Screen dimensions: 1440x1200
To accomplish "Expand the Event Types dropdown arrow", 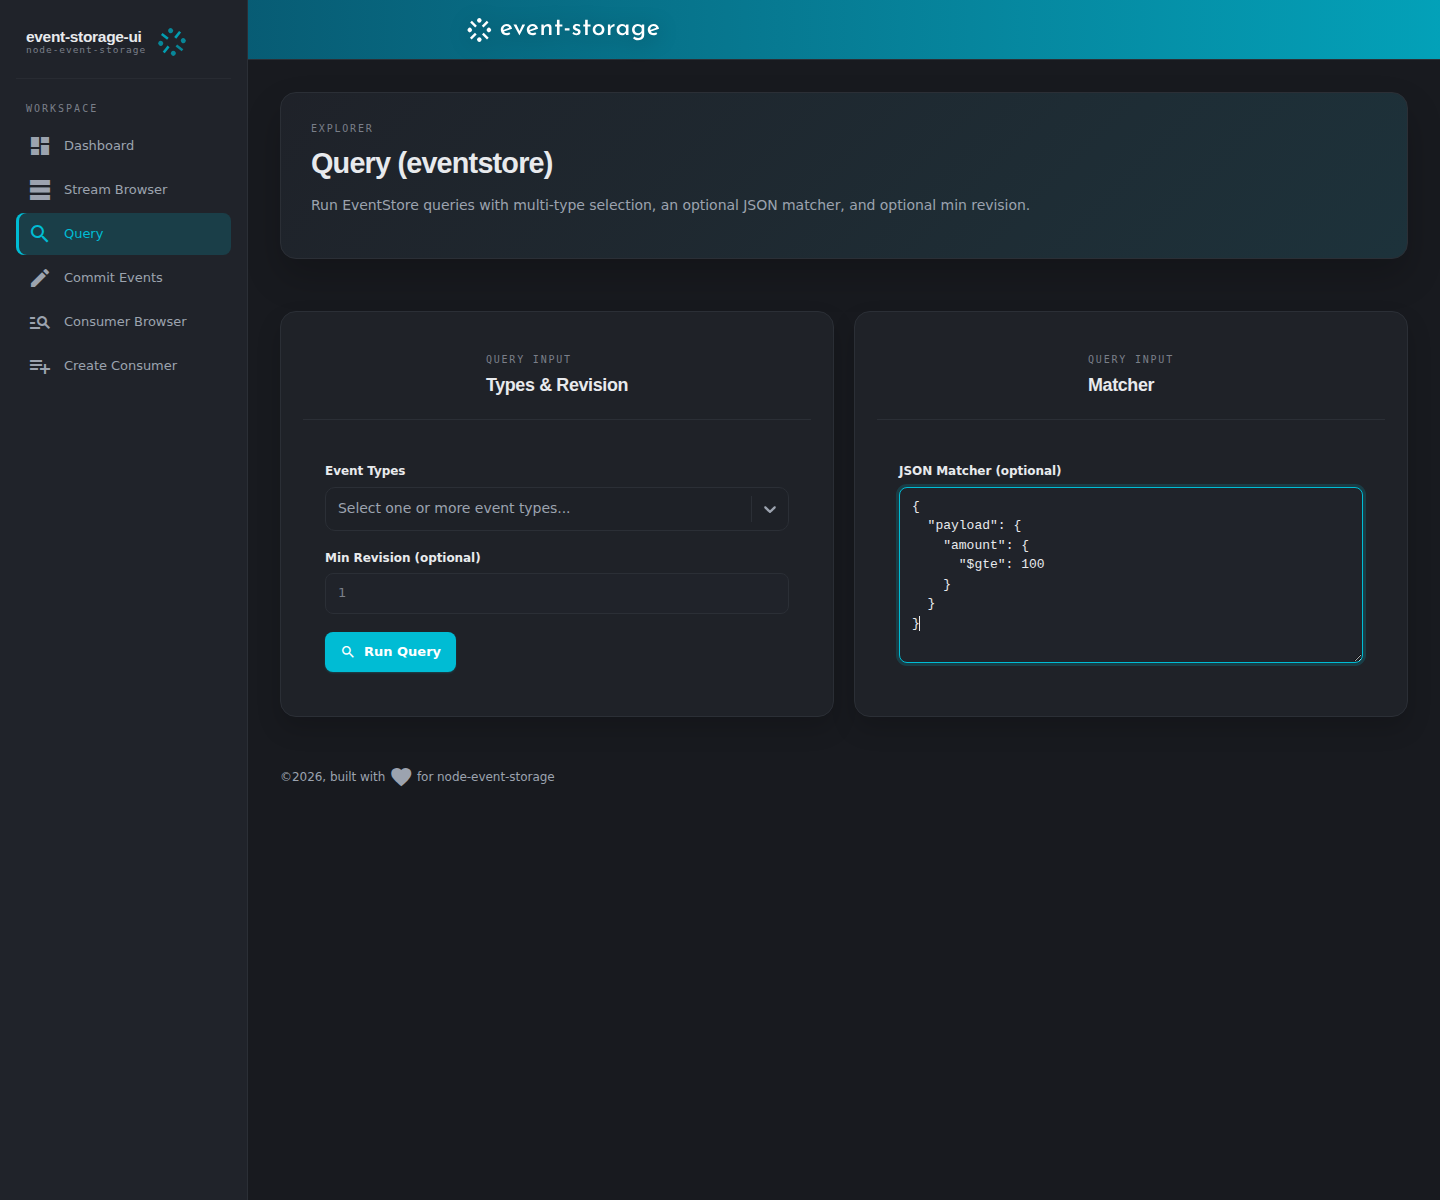I will click(x=770, y=509).
